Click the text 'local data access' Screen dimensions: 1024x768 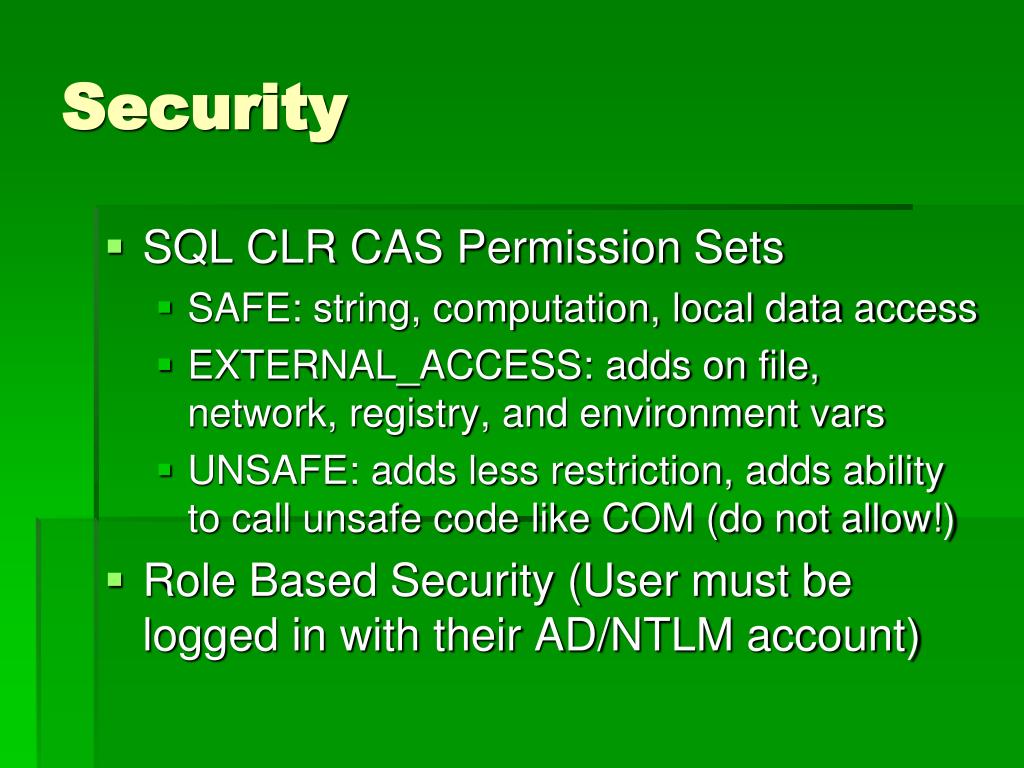(x=825, y=308)
